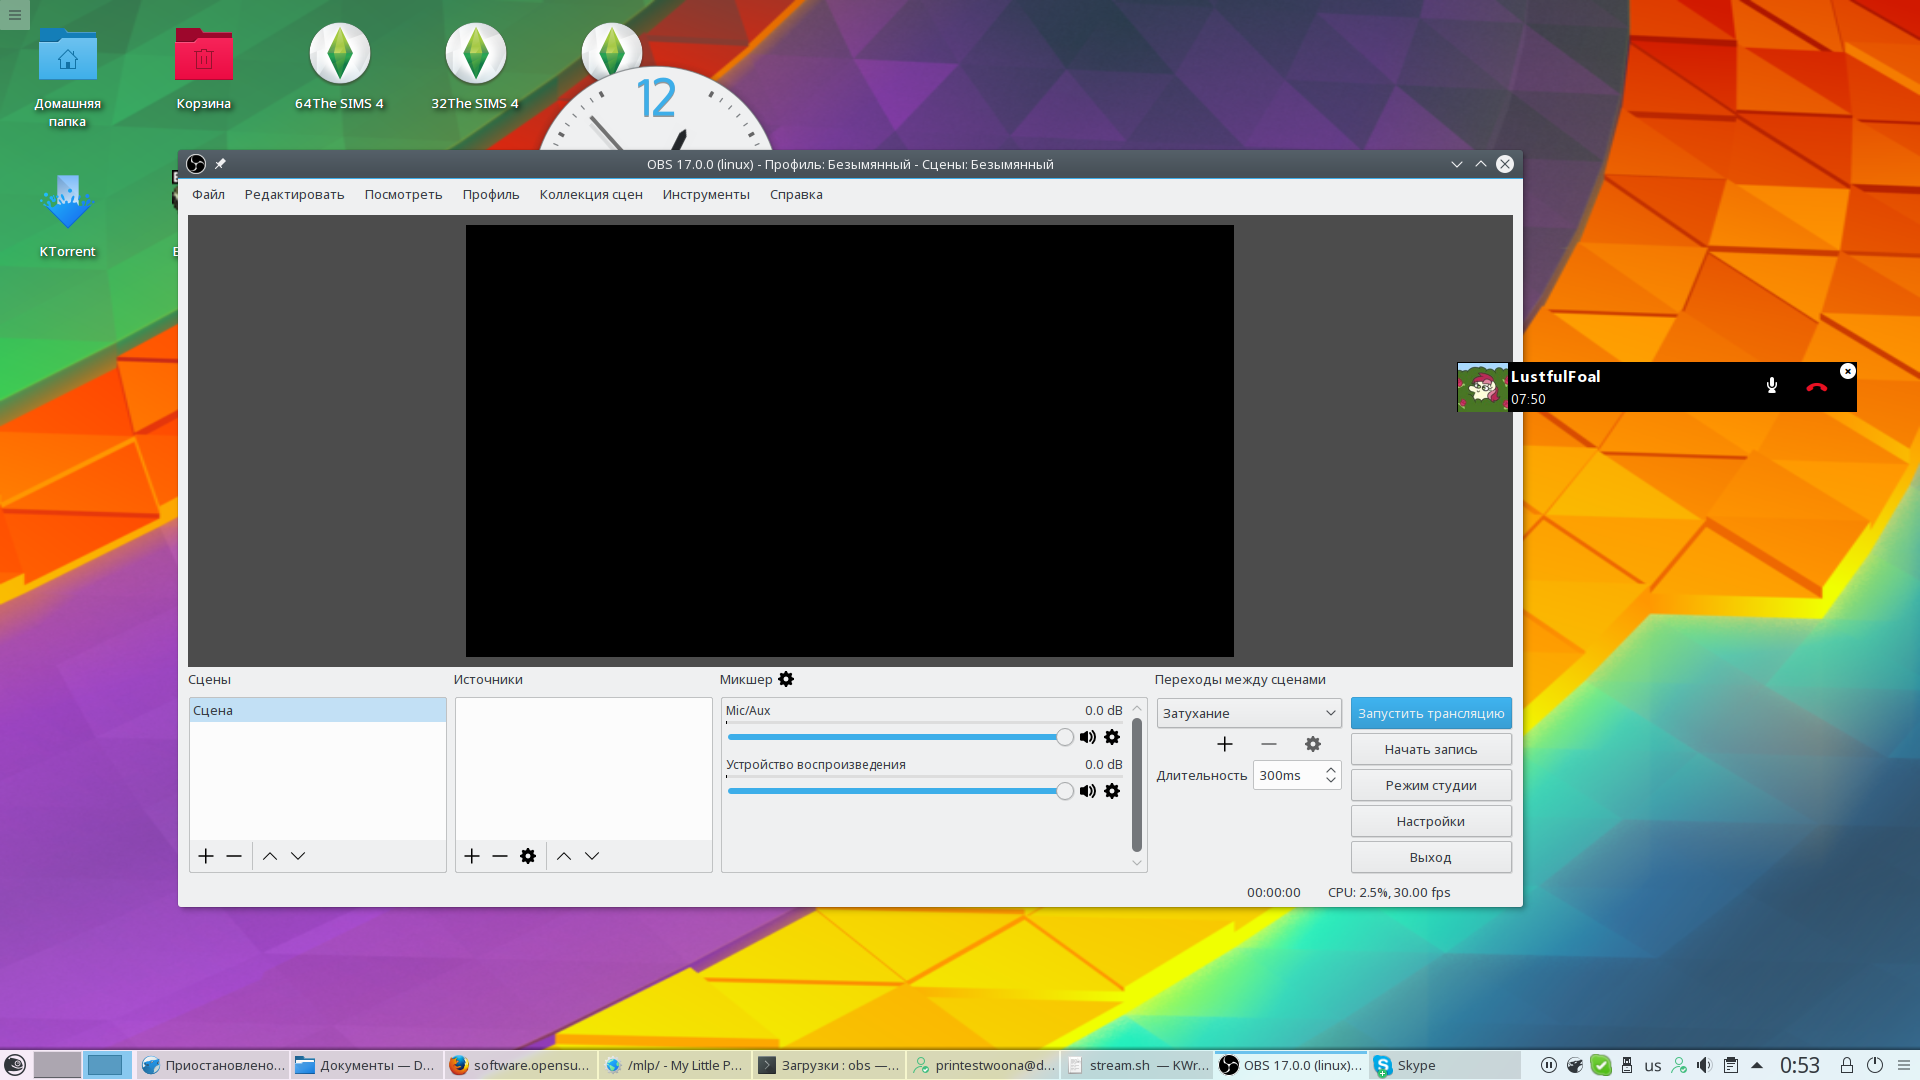Add a new scene with plus

[x=206, y=856]
